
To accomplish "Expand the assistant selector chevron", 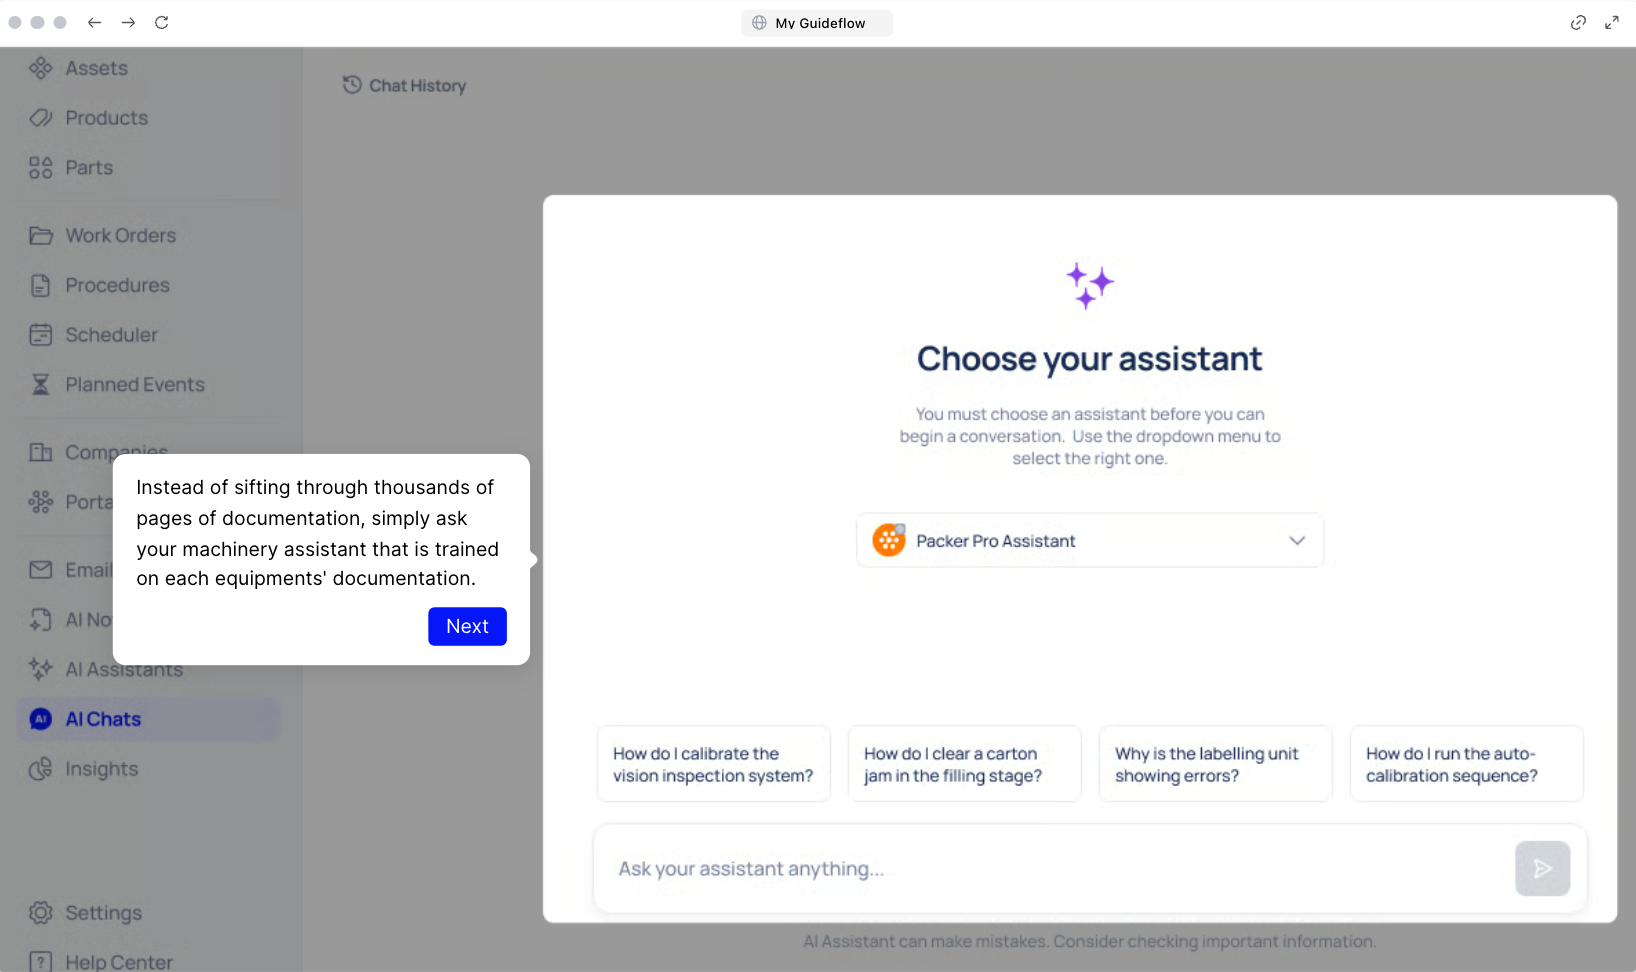I will click(x=1297, y=540).
